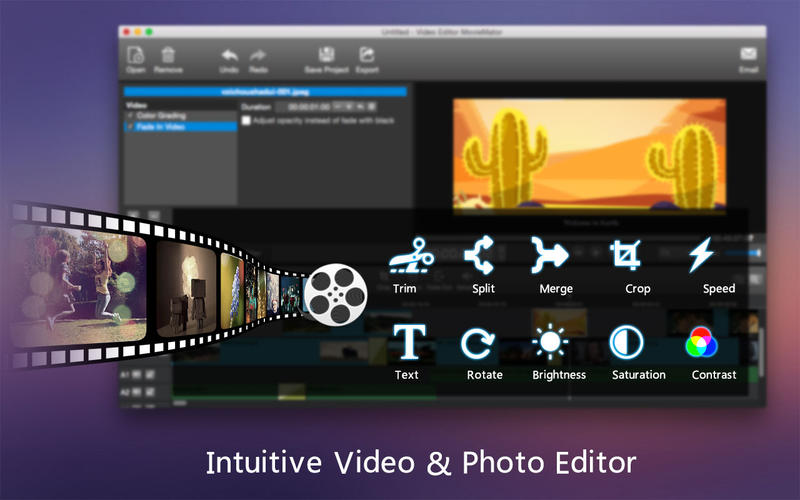The image size is (800, 500).
Task: Select the Split feature icon
Action: (x=479, y=255)
